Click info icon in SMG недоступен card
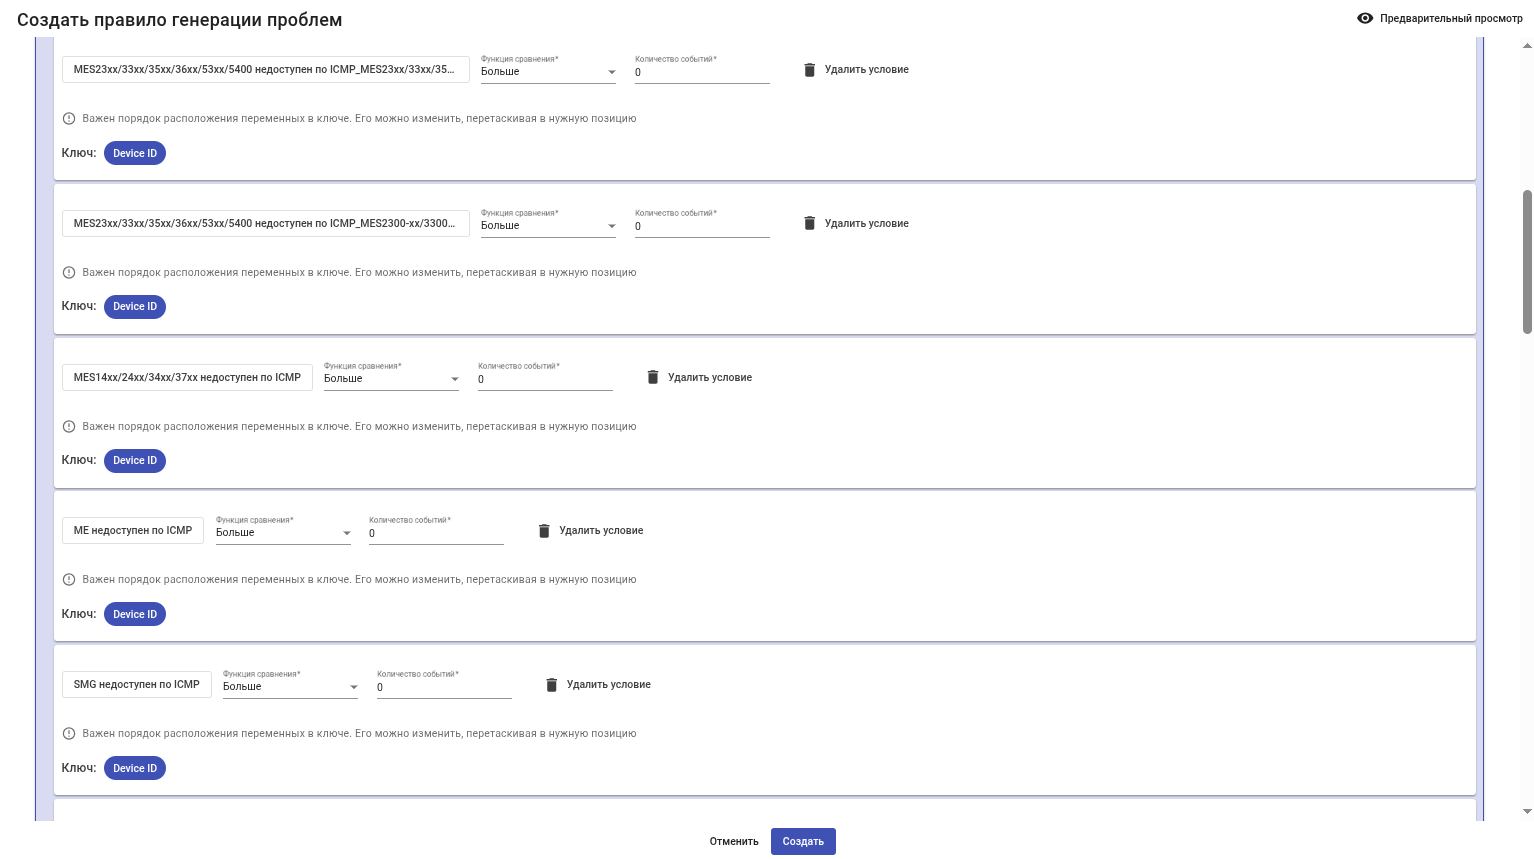Viewport: 1534px width, 859px height. [x=69, y=734]
